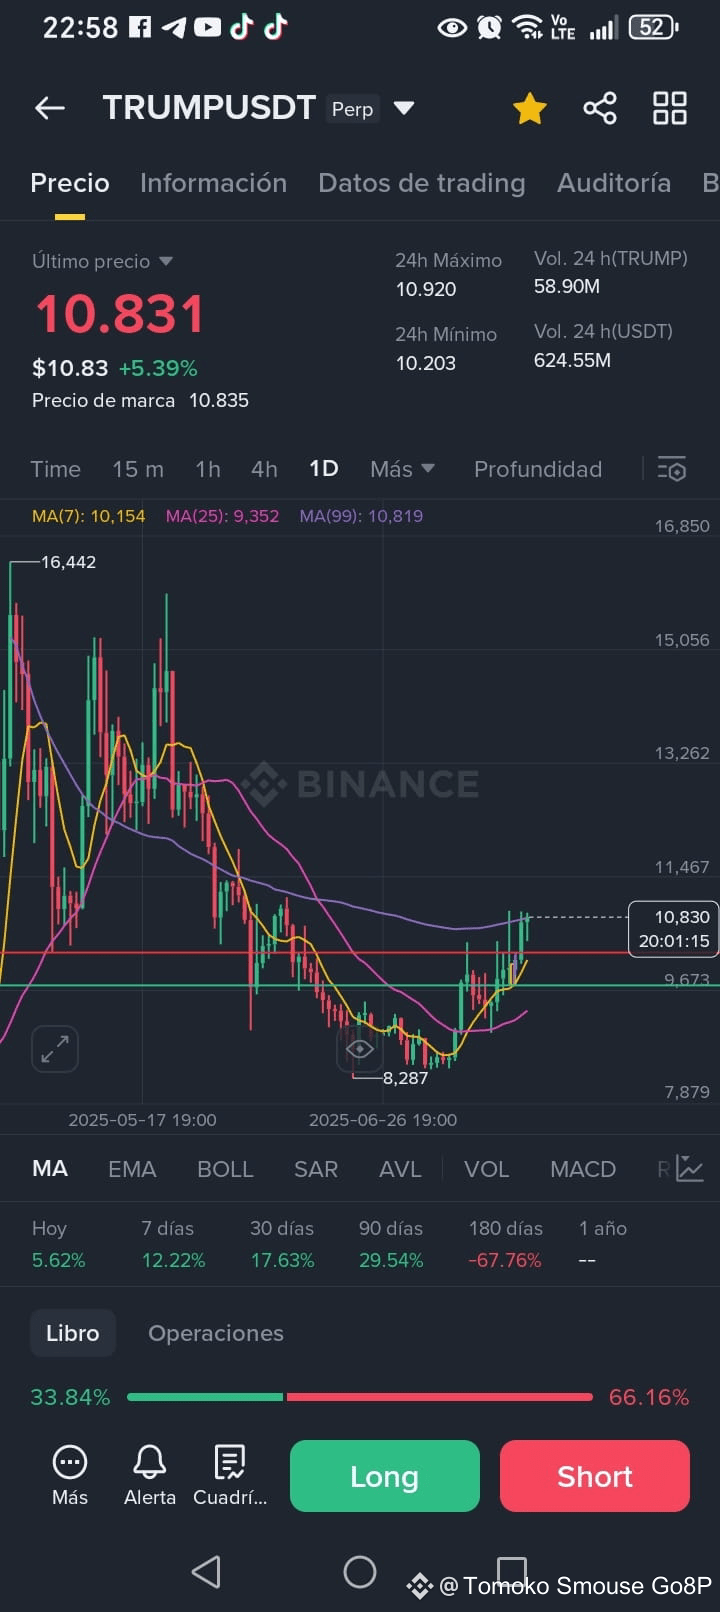Switch to the Libro tab
The image size is (720, 1612).
[73, 1333]
